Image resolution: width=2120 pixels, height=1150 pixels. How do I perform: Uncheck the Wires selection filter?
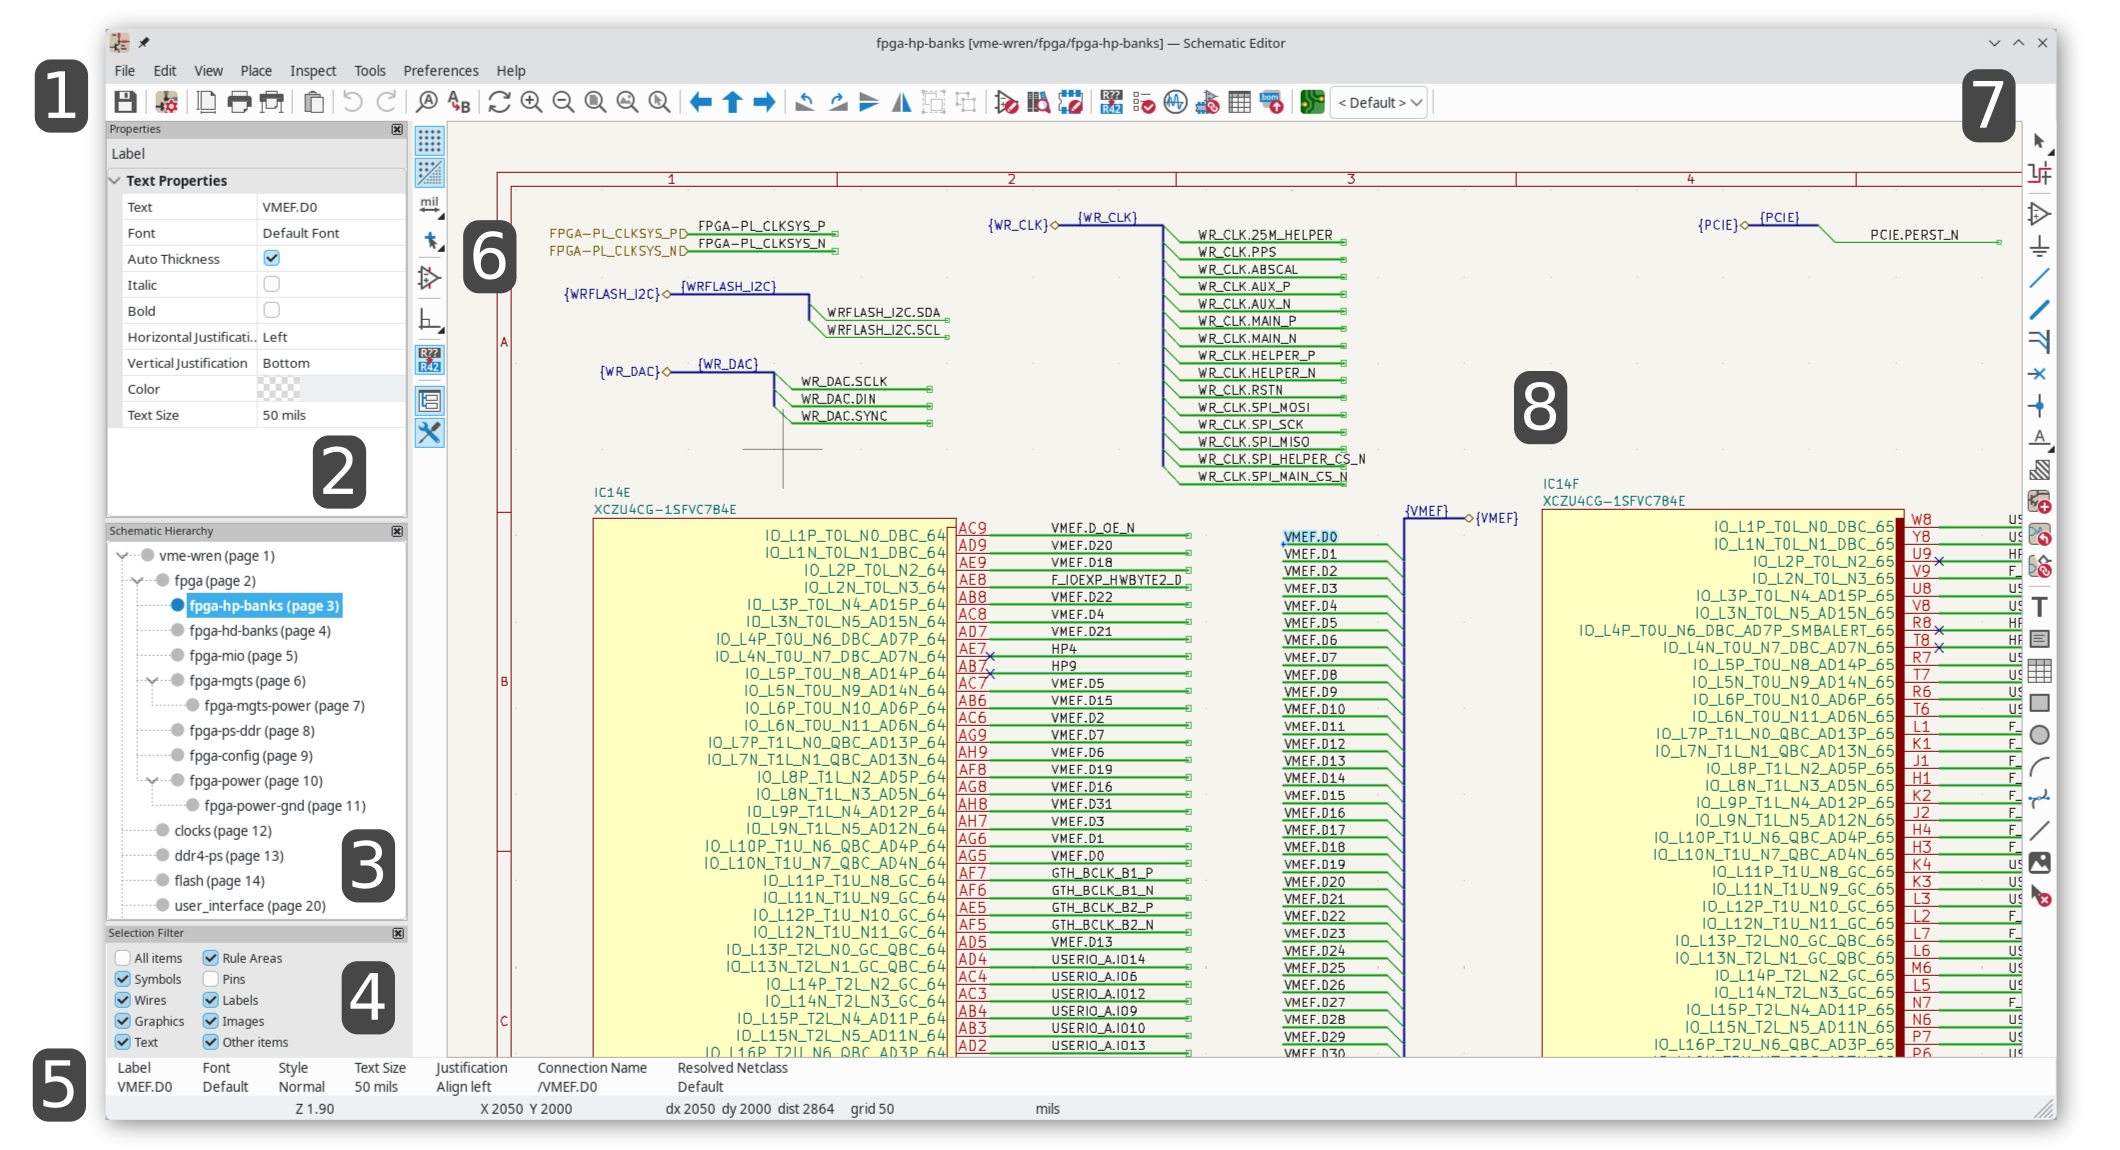122,1000
